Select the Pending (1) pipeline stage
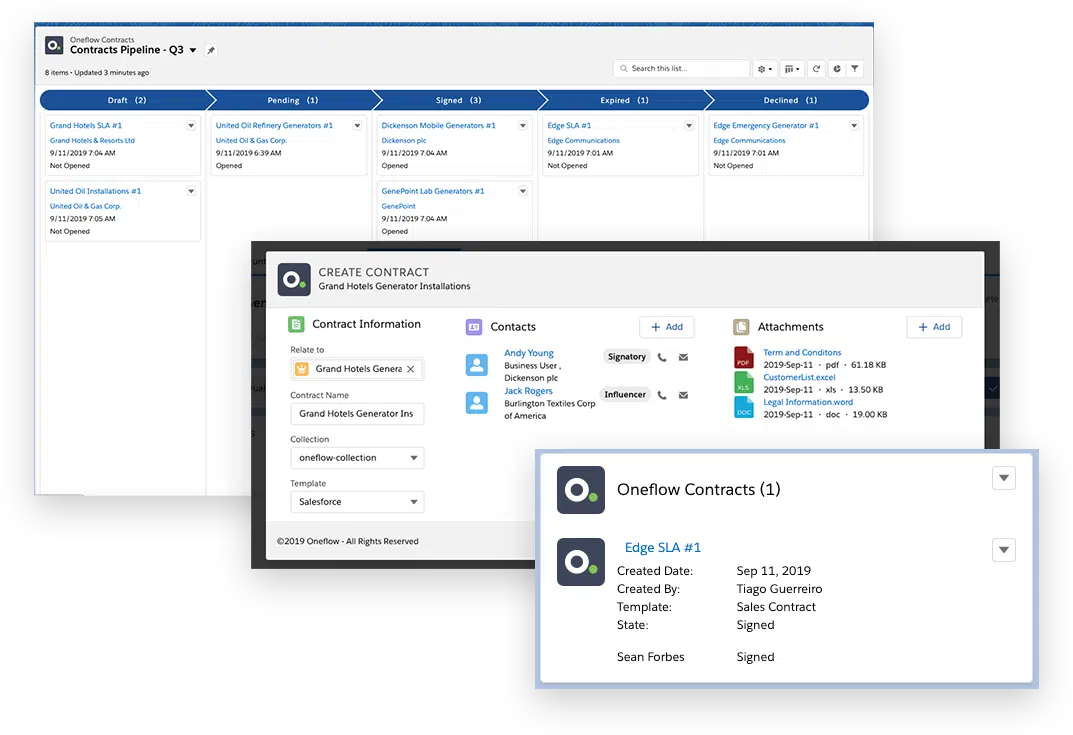The image size is (1073, 735). pos(292,100)
